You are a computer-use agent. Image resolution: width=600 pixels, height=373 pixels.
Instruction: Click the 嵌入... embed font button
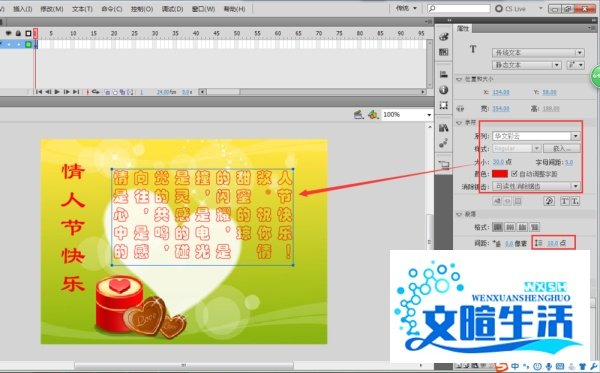[561, 148]
